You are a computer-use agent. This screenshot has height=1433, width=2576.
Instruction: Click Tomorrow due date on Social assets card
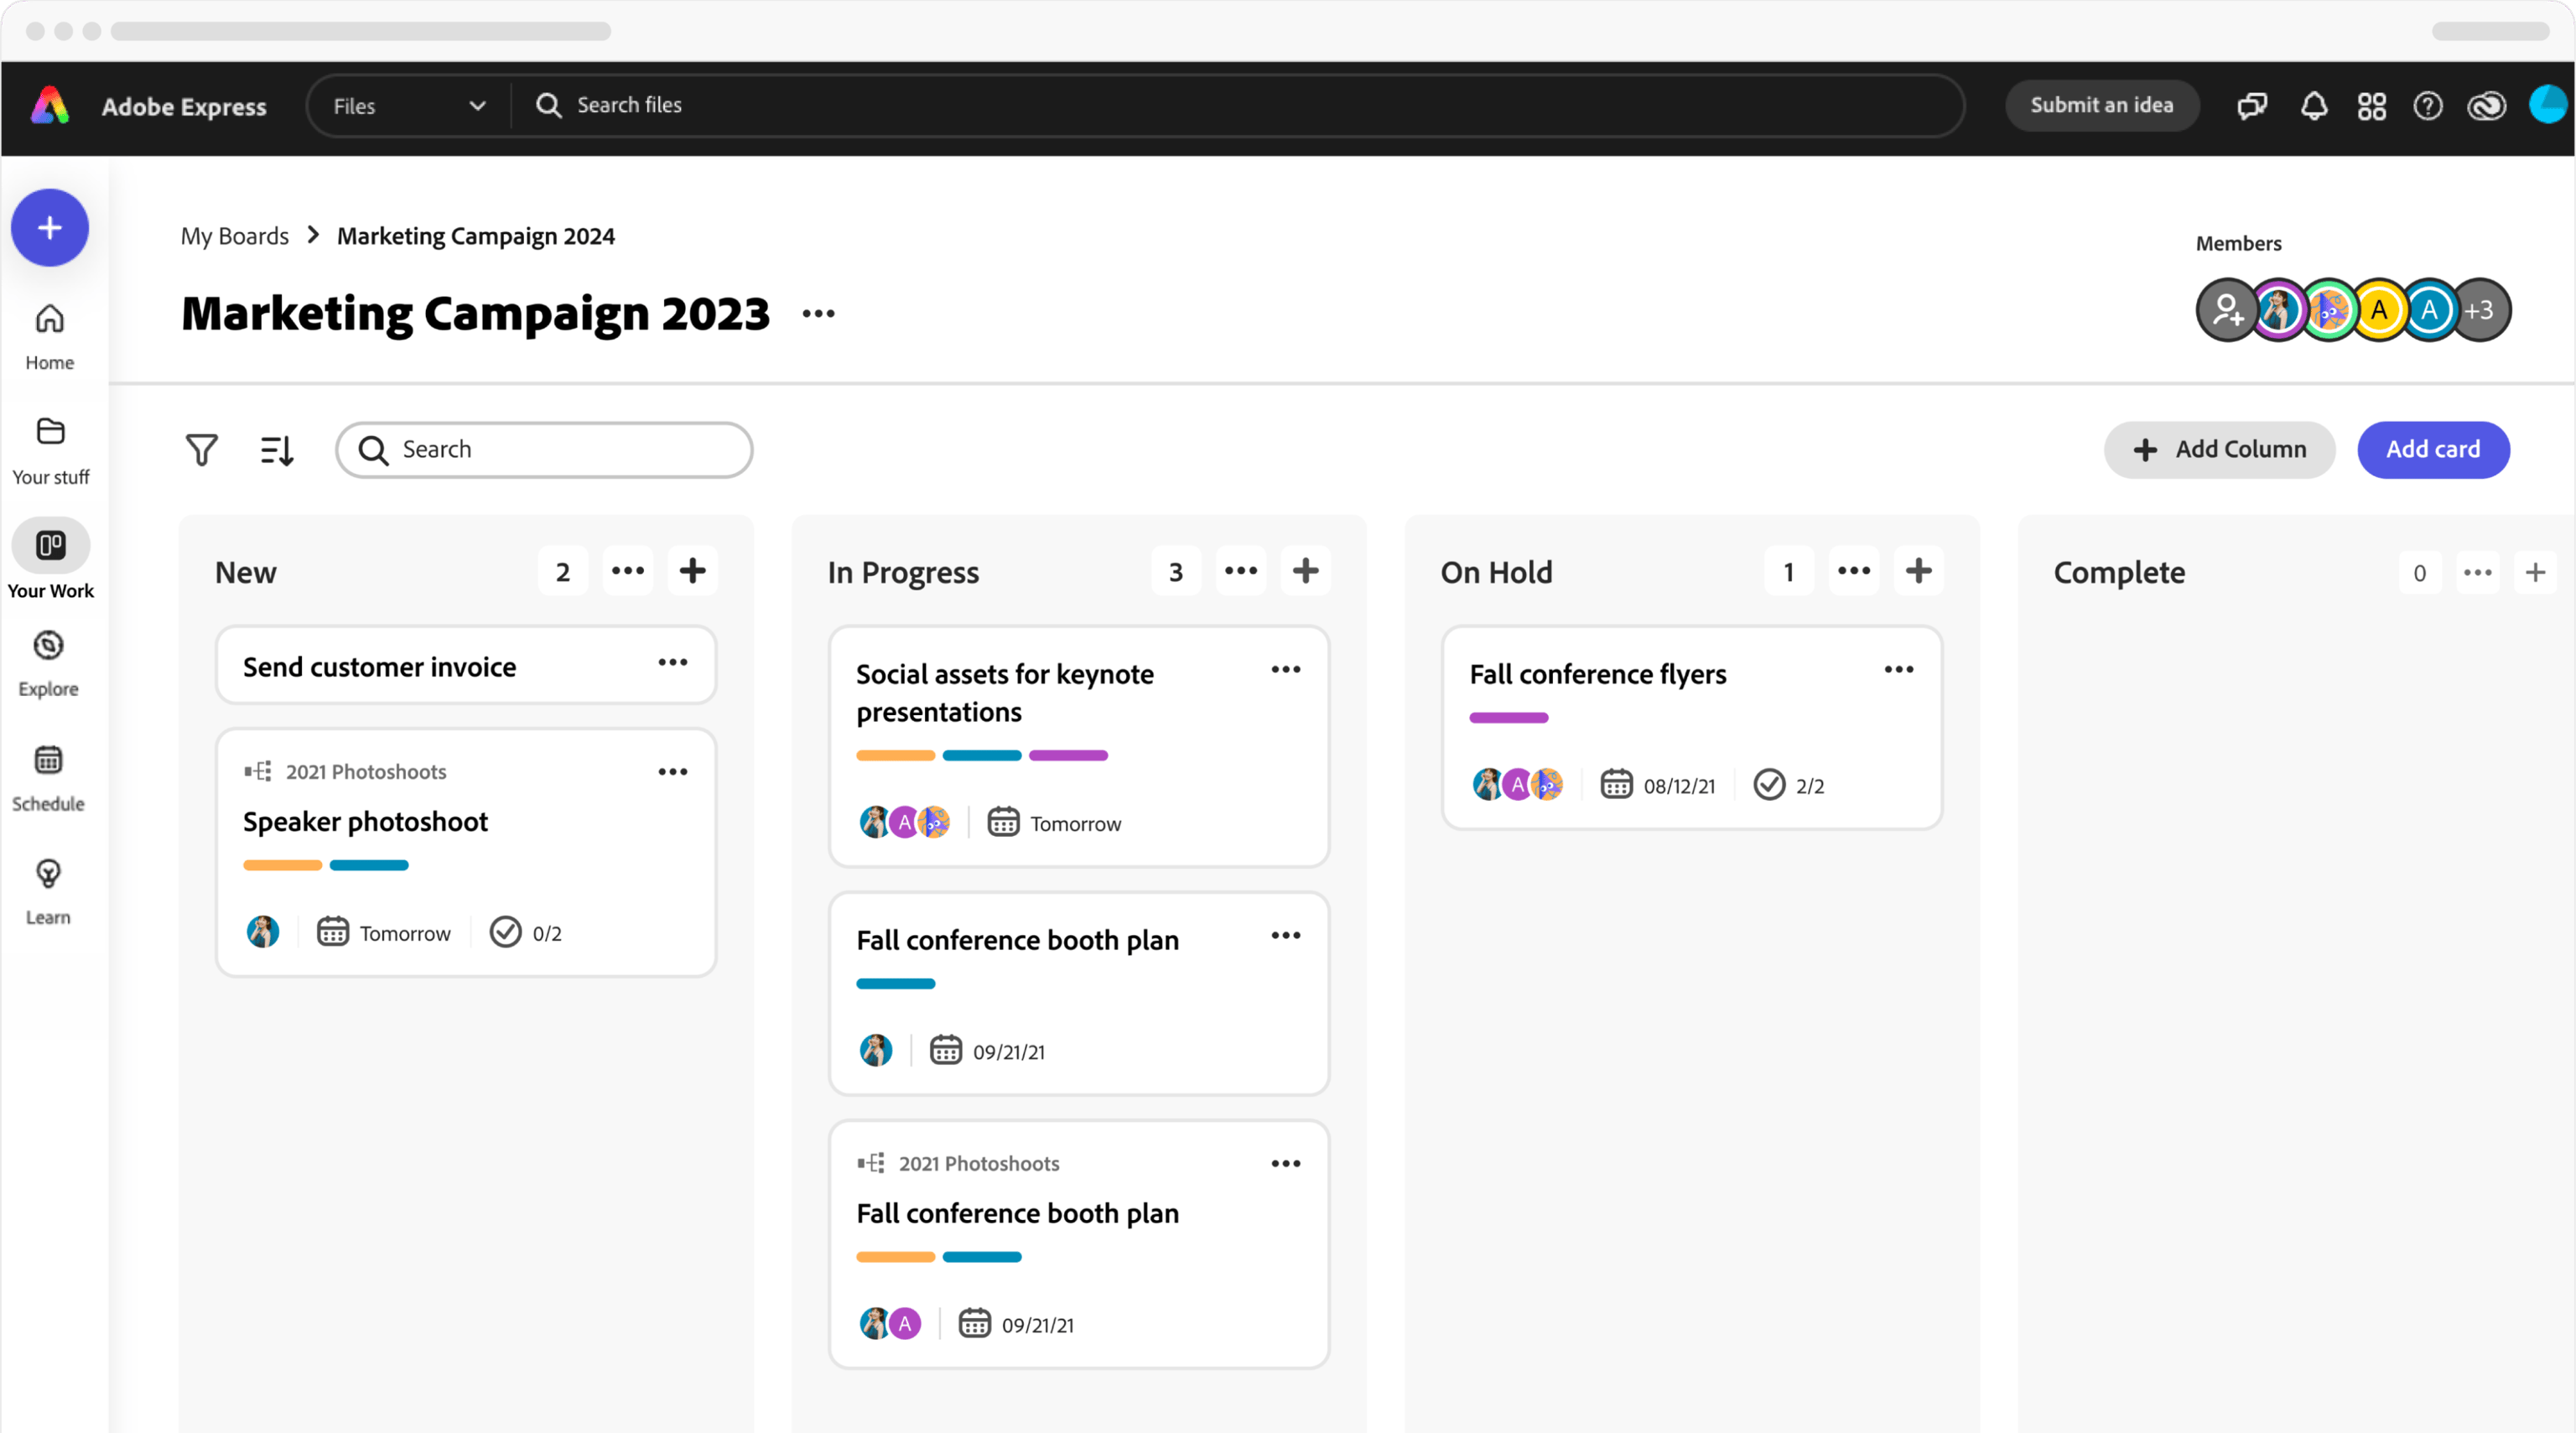1055,823
